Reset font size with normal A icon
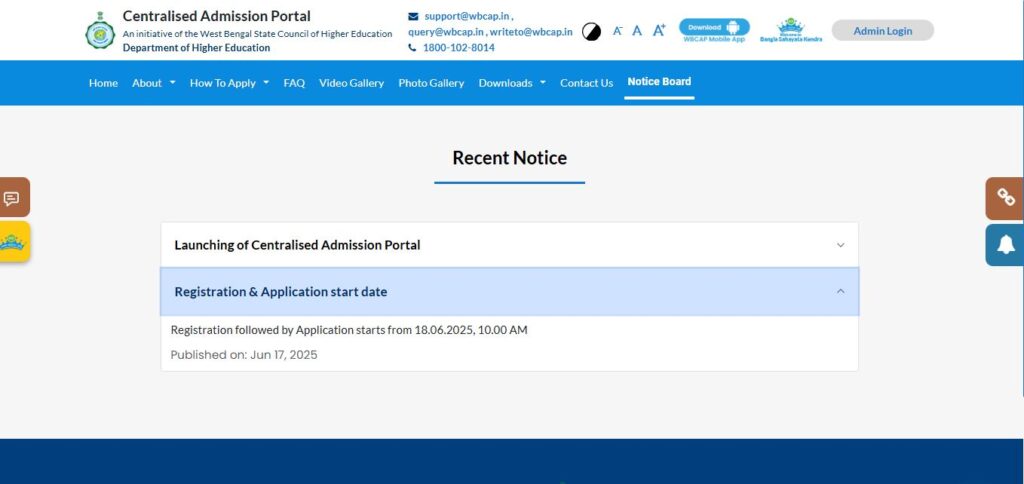 click(637, 31)
